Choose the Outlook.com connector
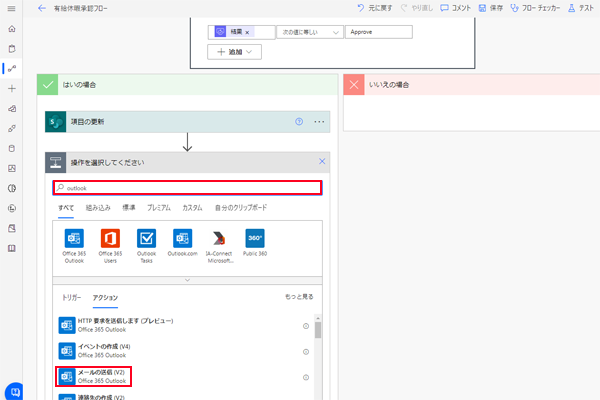The width and height of the screenshot is (600, 400). (183, 243)
